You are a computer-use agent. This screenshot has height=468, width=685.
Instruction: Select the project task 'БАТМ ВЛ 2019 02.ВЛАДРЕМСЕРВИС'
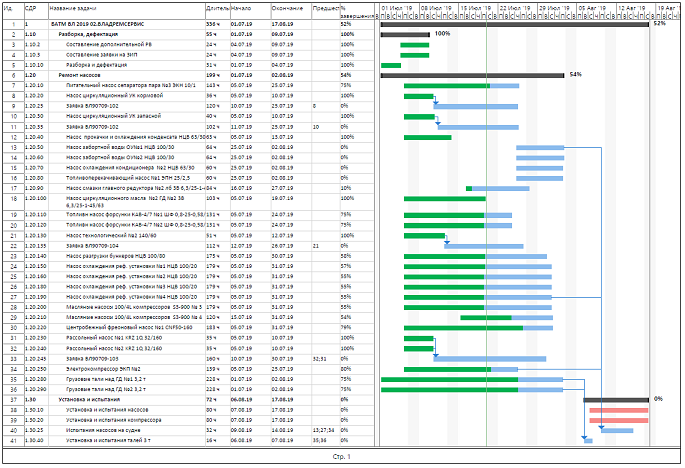pyautogui.click(x=97, y=24)
